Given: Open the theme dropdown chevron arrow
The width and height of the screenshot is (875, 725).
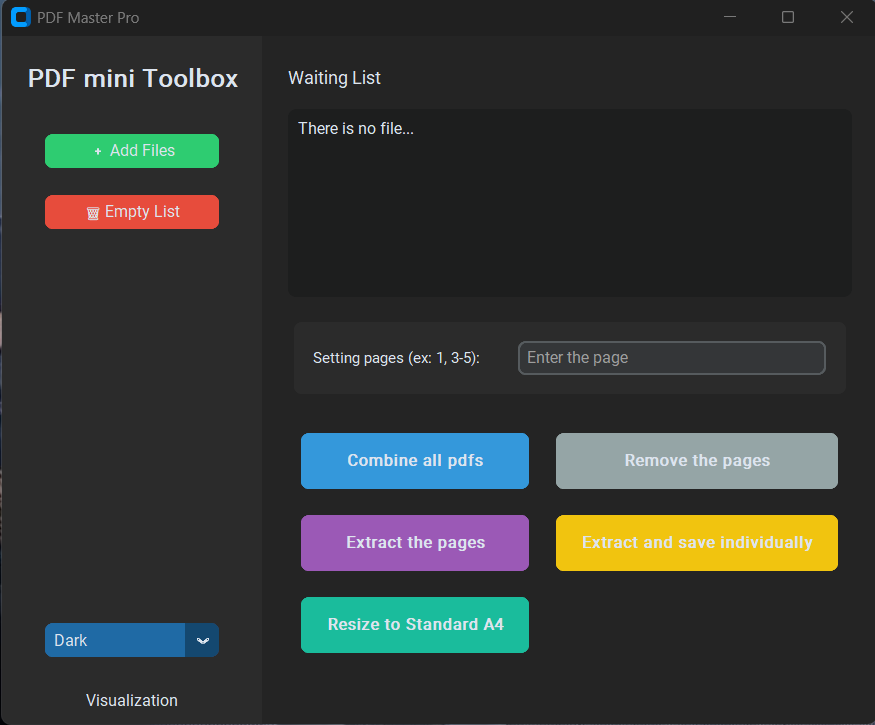Looking at the screenshot, I should tap(203, 640).
